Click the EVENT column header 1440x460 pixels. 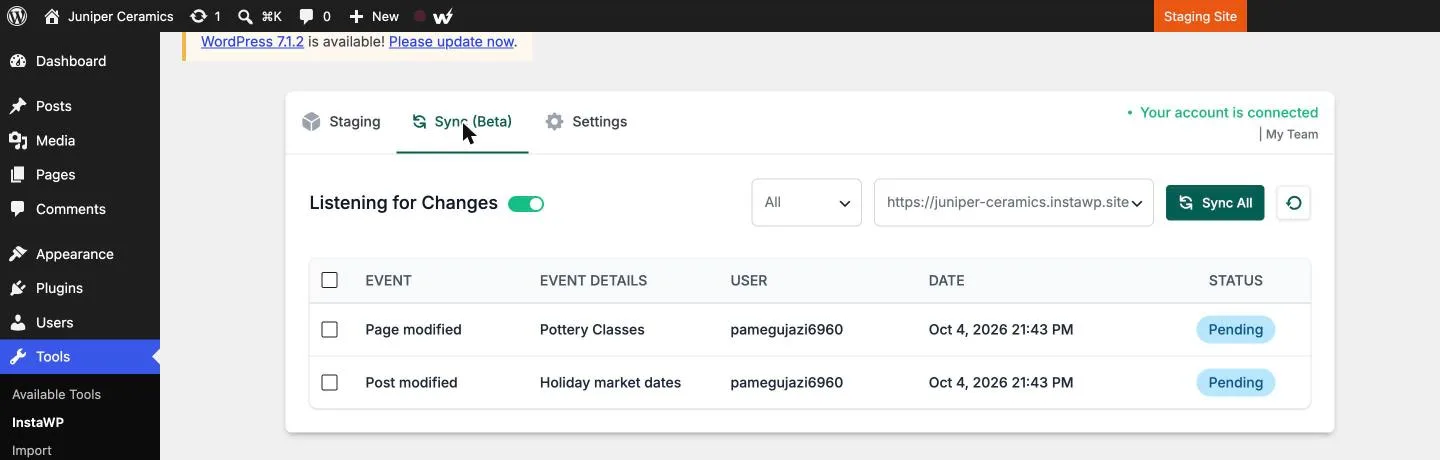389,280
